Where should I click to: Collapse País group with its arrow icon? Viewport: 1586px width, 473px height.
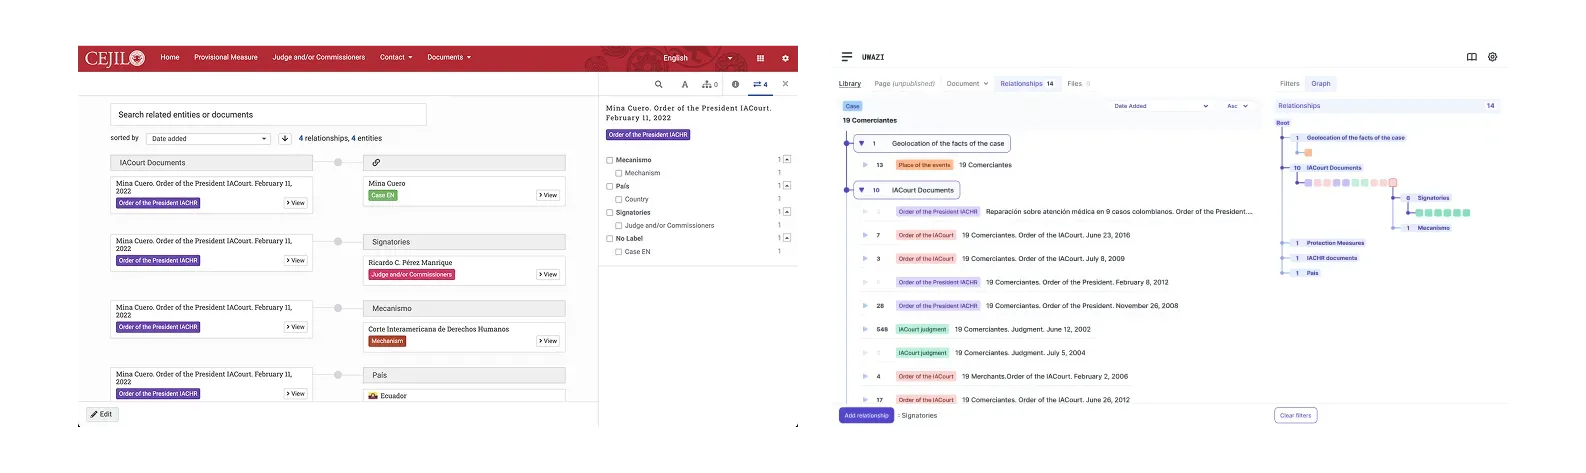(x=787, y=185)
